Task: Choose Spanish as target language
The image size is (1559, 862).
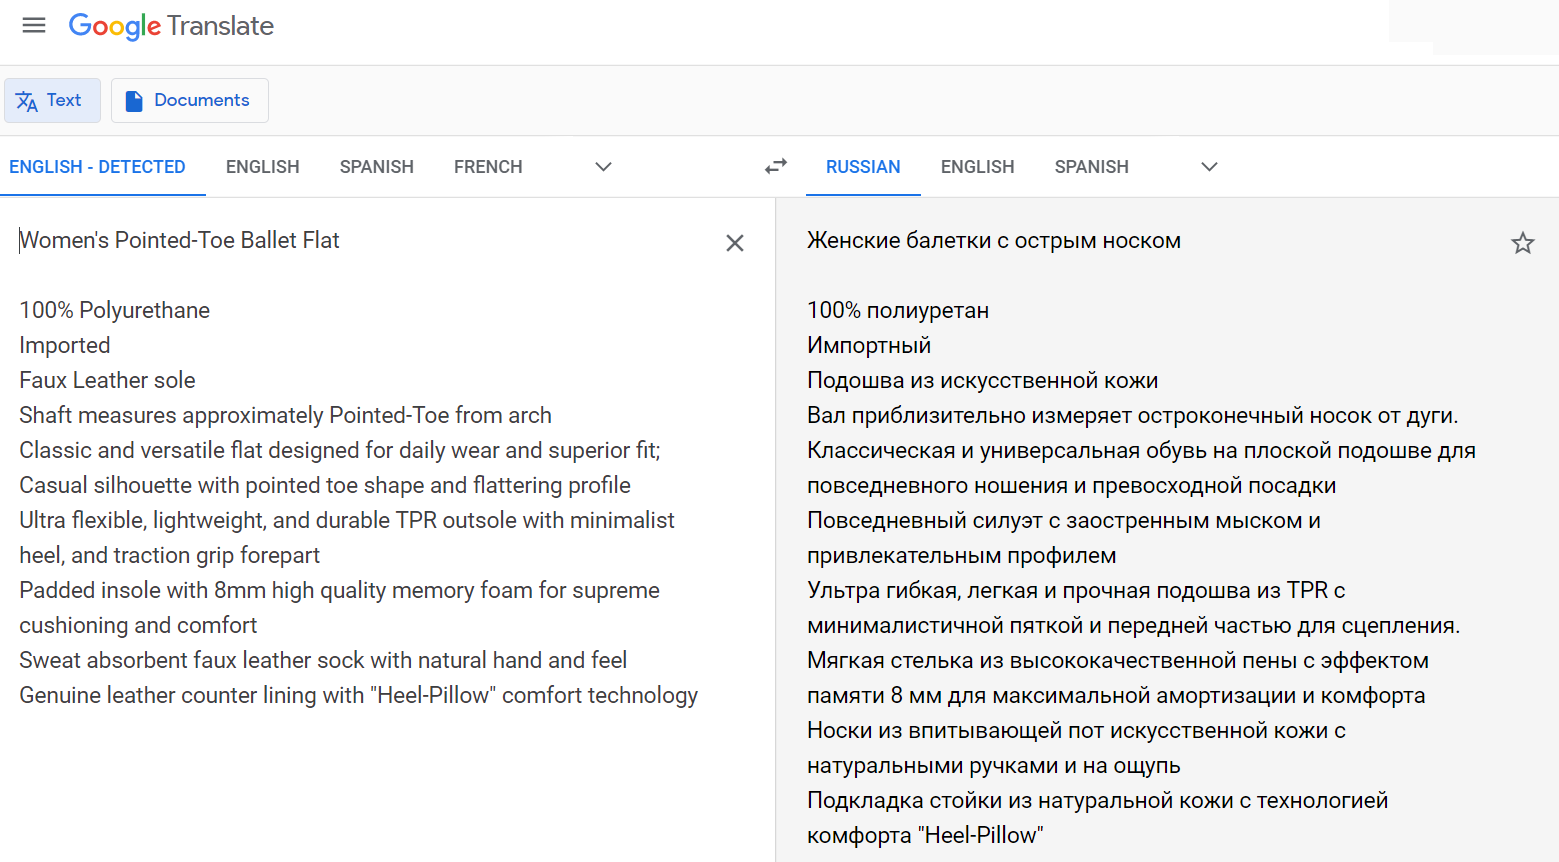Action: point(1092,167)
